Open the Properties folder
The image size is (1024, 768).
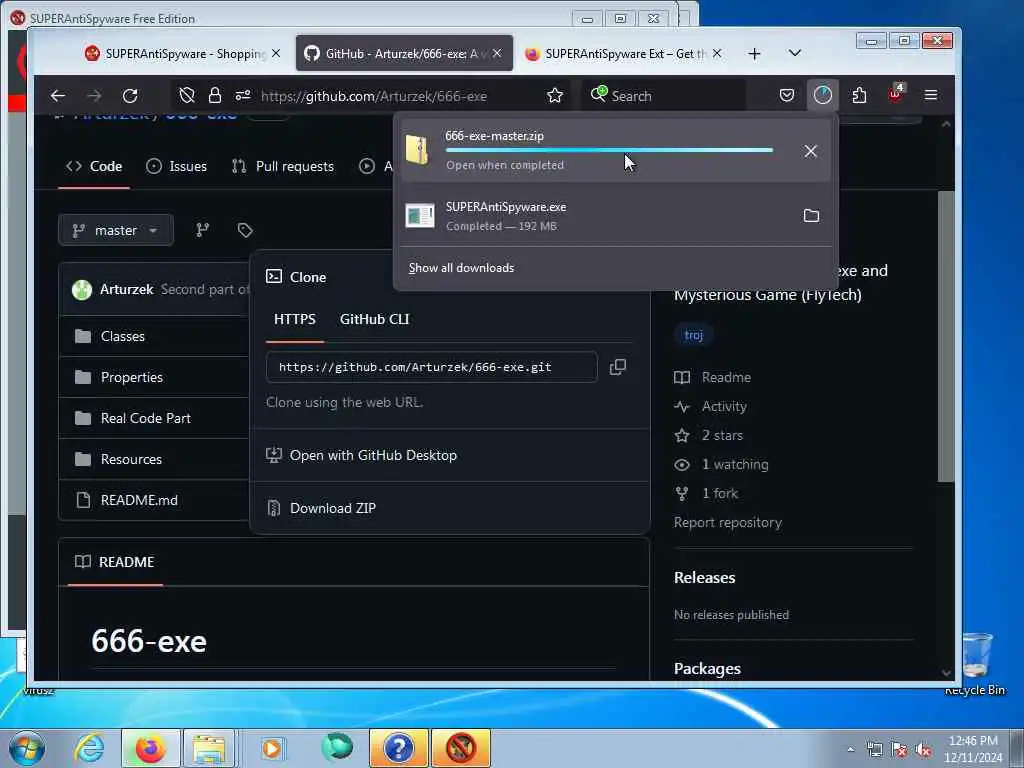pos(132,377)
